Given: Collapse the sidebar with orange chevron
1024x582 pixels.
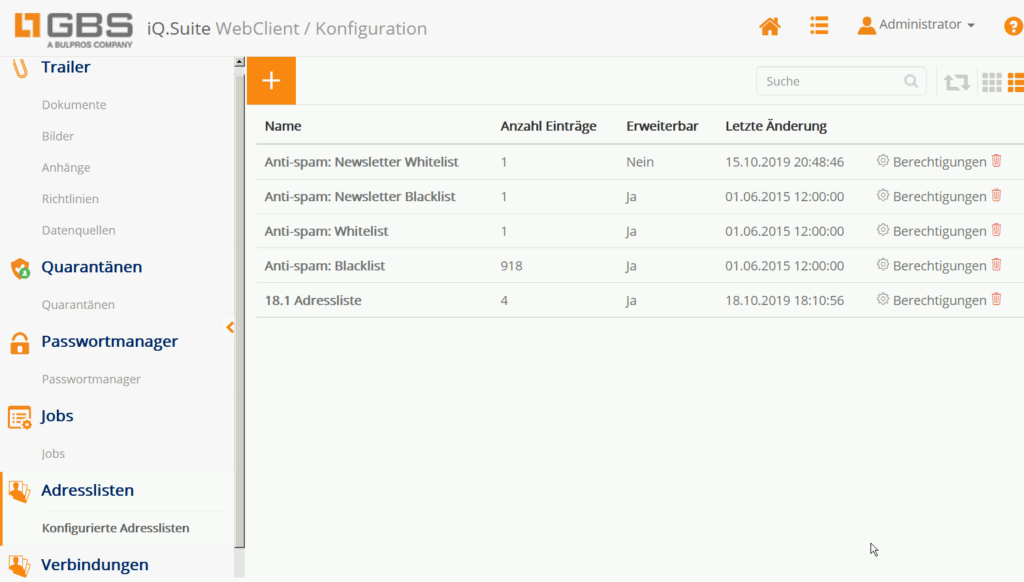Looking at the screenshot, I should pyautogui.click(x=230, y=327).
